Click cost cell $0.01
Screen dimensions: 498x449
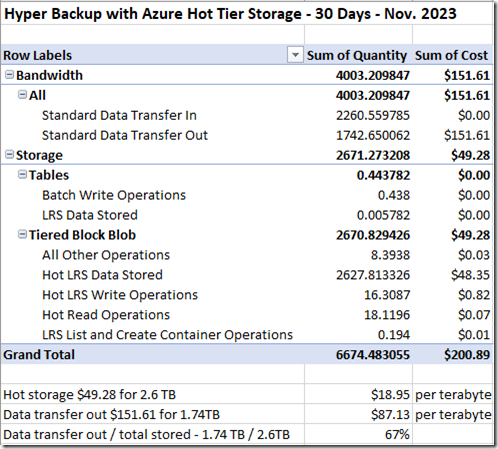tap(474, 335)
